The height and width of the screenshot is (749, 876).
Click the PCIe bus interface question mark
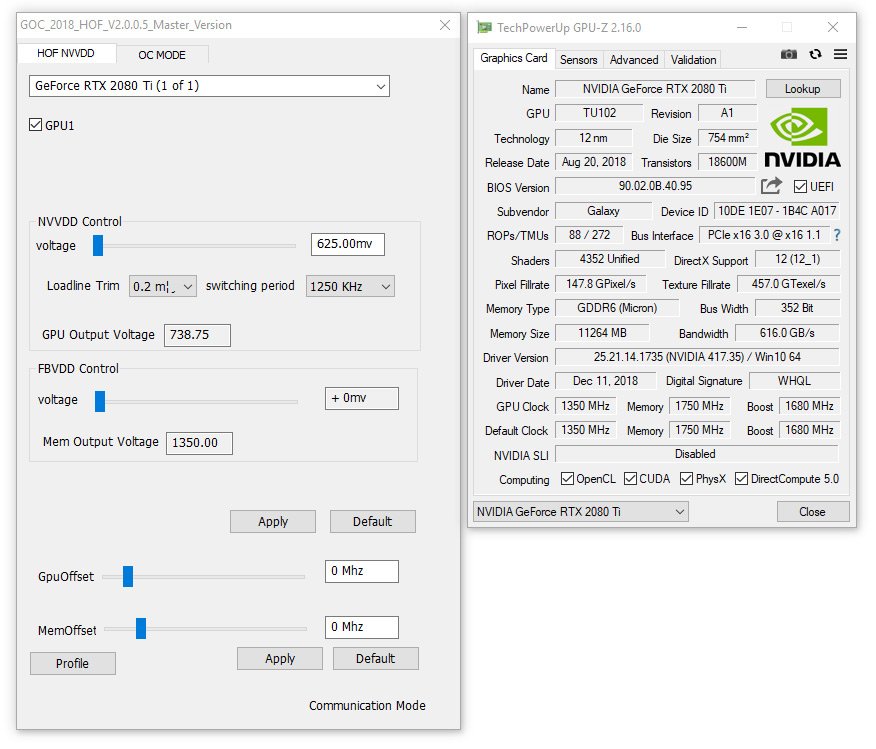(x=837, y=235)
